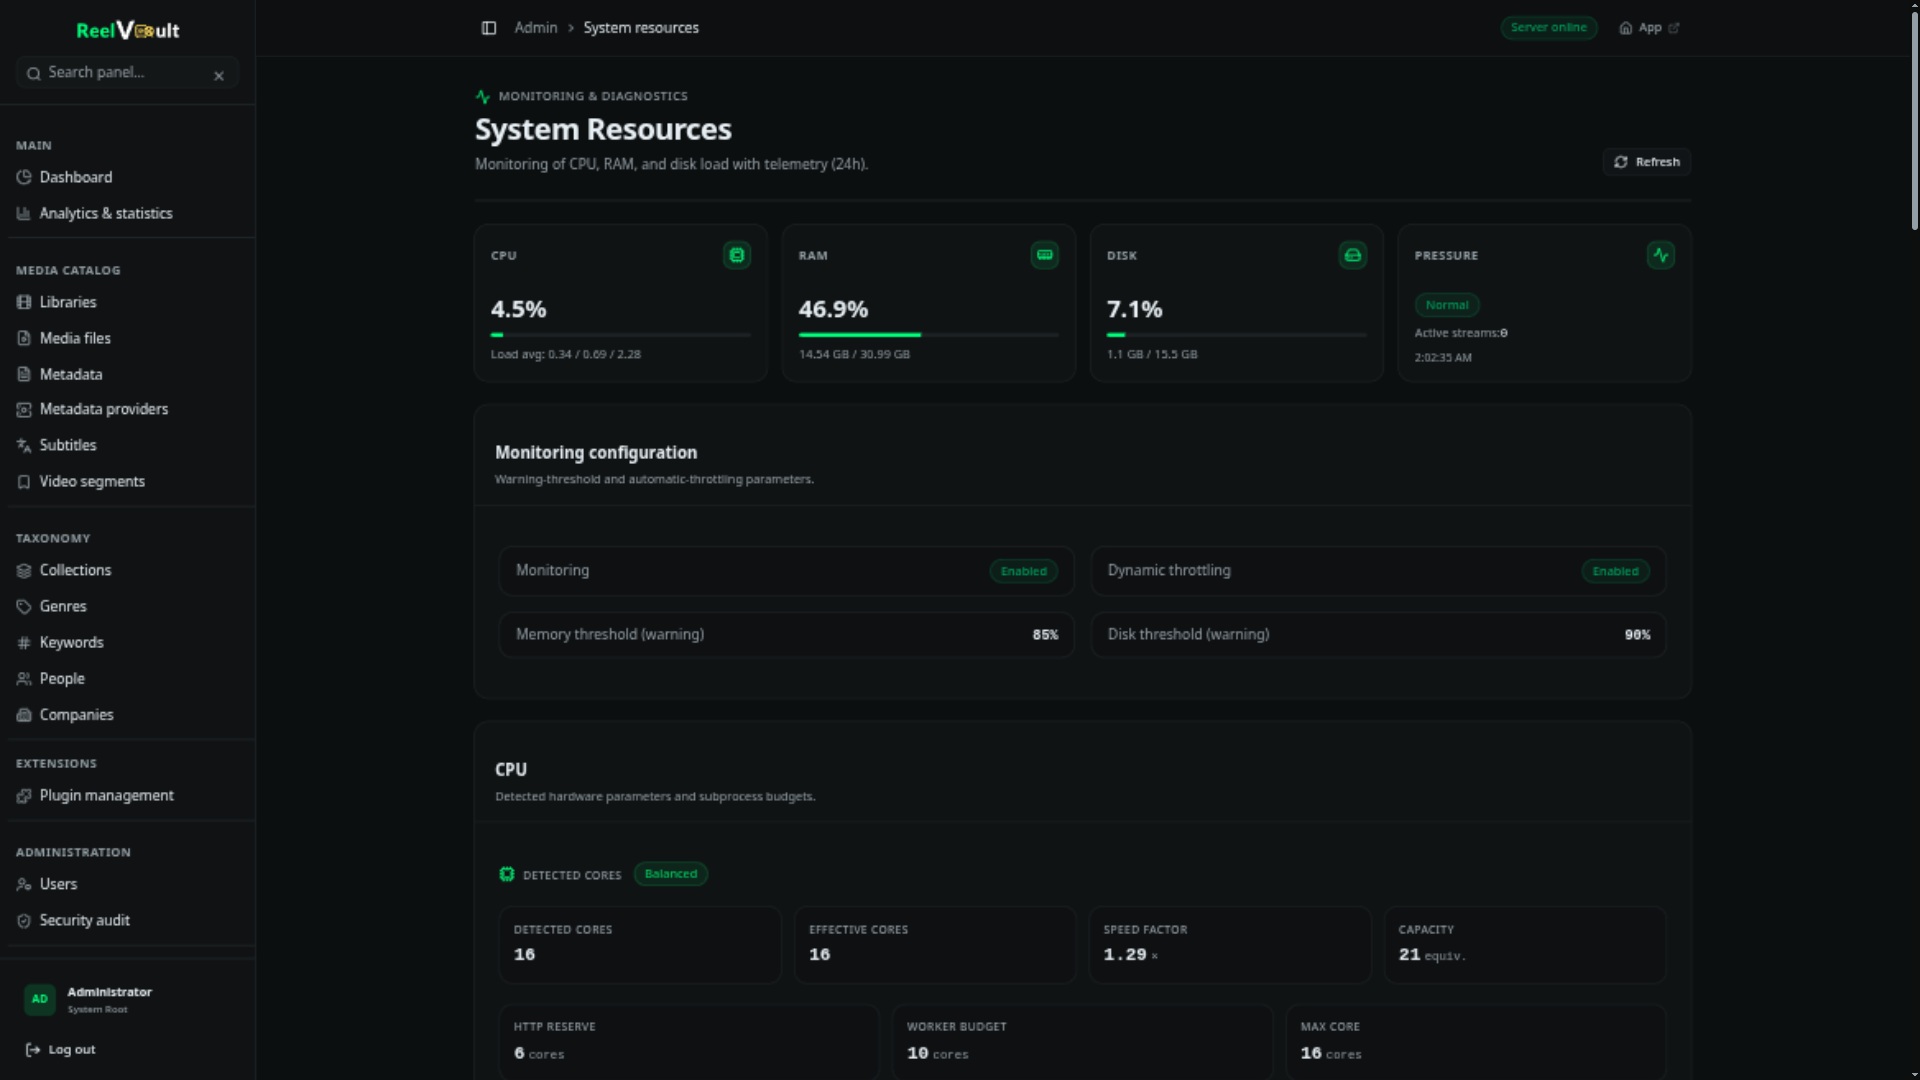The height and width of the screenshot is (1080, 1920).
Task: Clear the search panel with the X icon
Action: pyautogui.click(x=219, y=76)
